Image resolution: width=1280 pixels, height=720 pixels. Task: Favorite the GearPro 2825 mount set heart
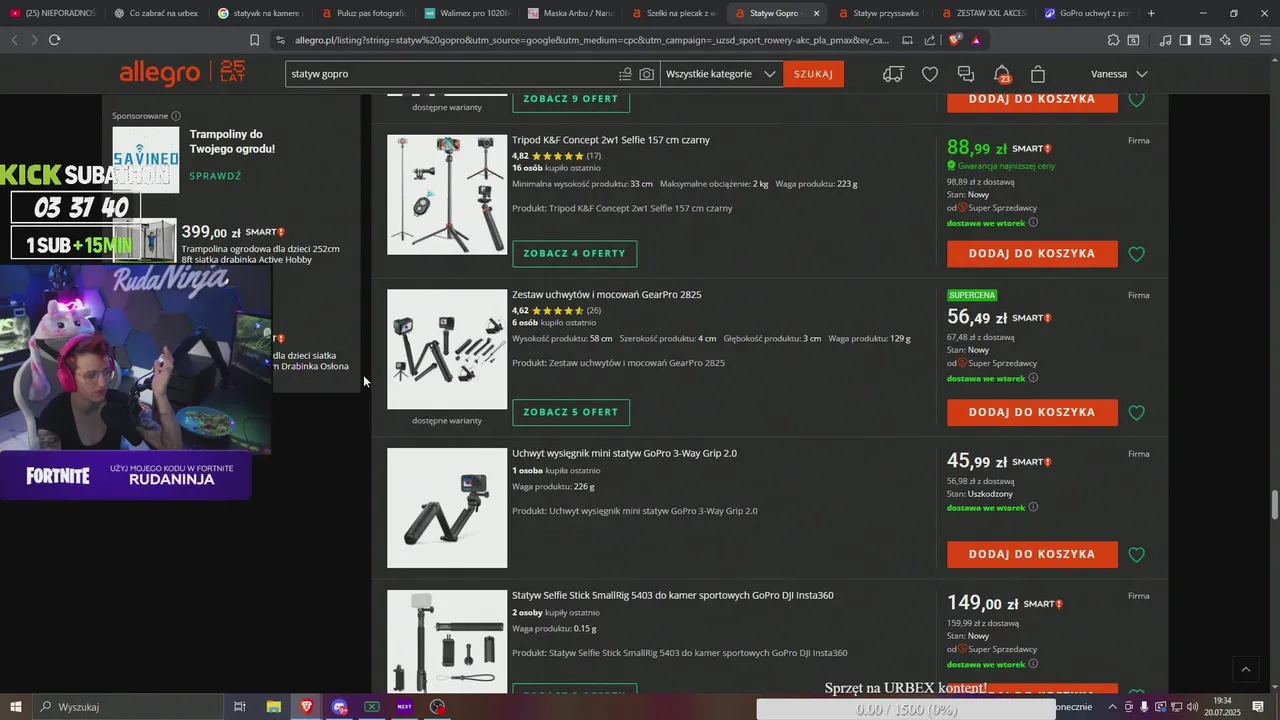[x=1136, y=412]
